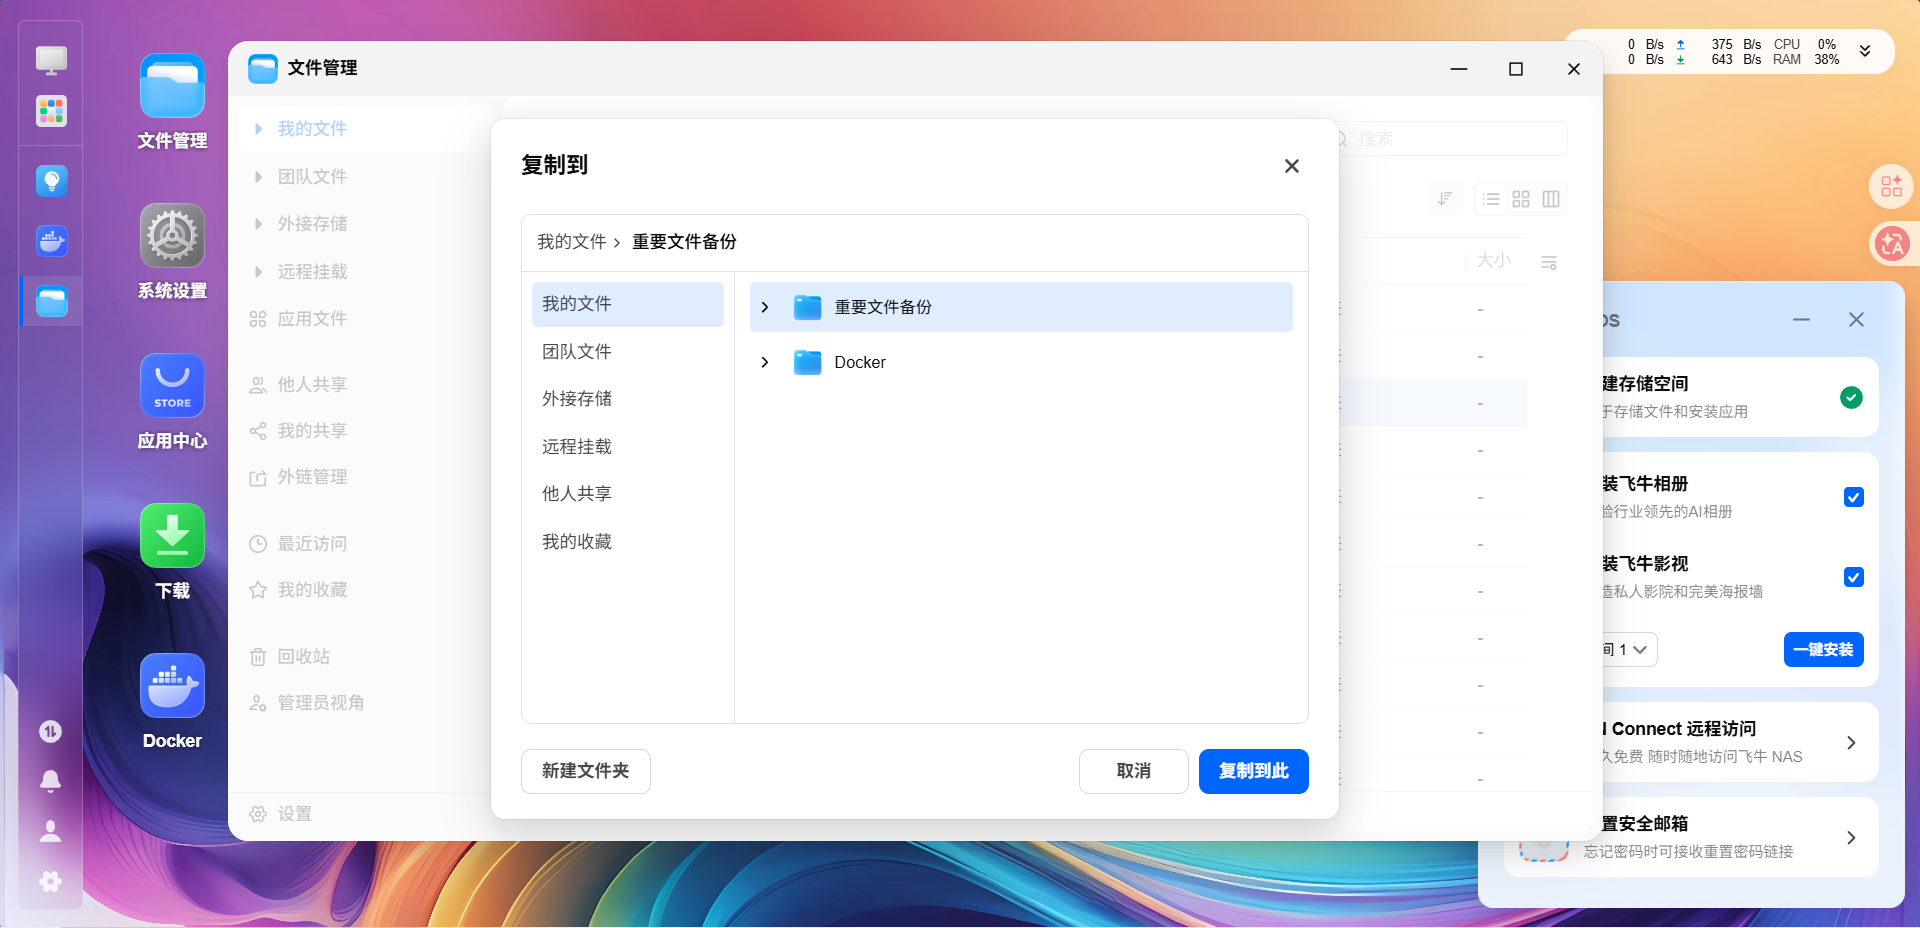Toggle the 飞牛影视 install checkbox

pyautogui.click(x=1853, y=577)
